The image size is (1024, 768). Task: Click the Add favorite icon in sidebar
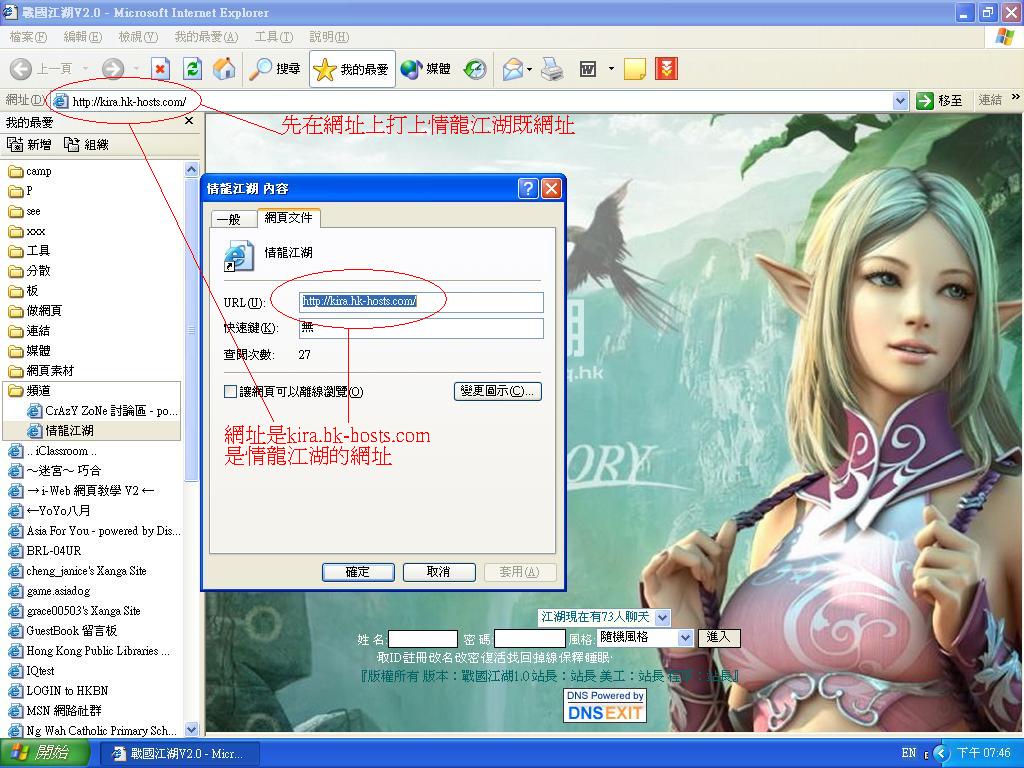coord(14,144)
